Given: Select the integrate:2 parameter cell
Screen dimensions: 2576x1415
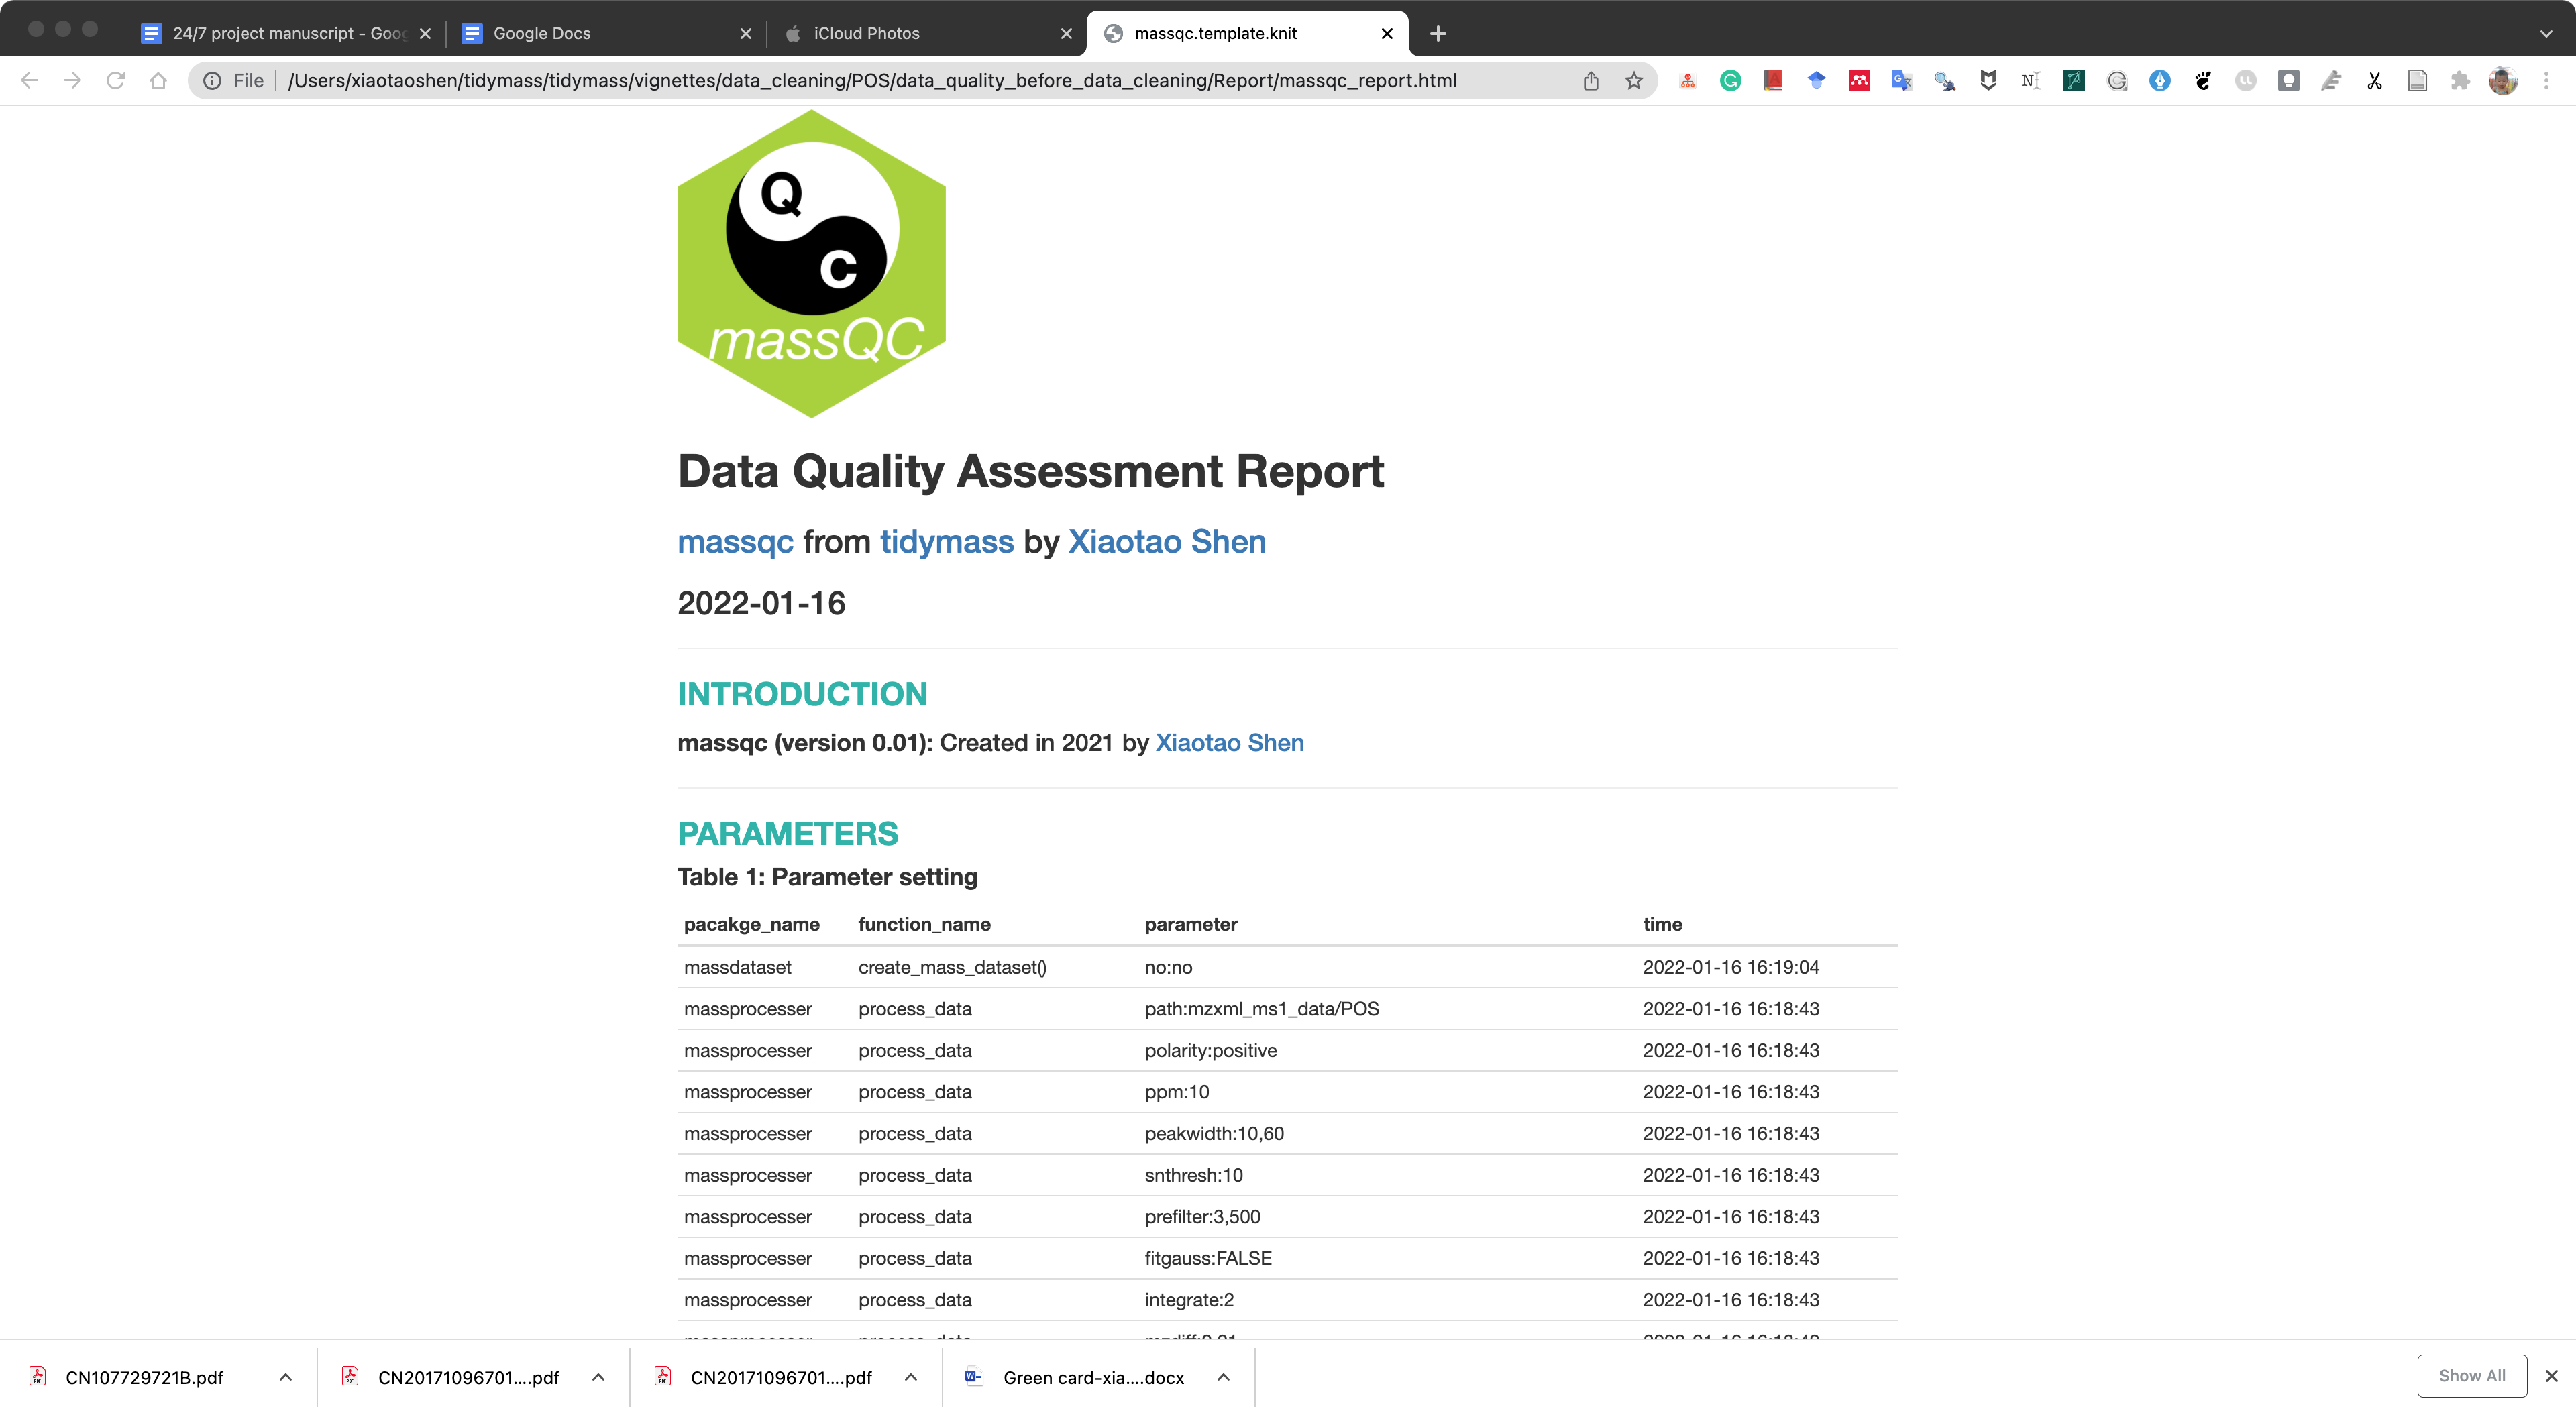Looking at the screenshot, I should tap(1189, 1300).
